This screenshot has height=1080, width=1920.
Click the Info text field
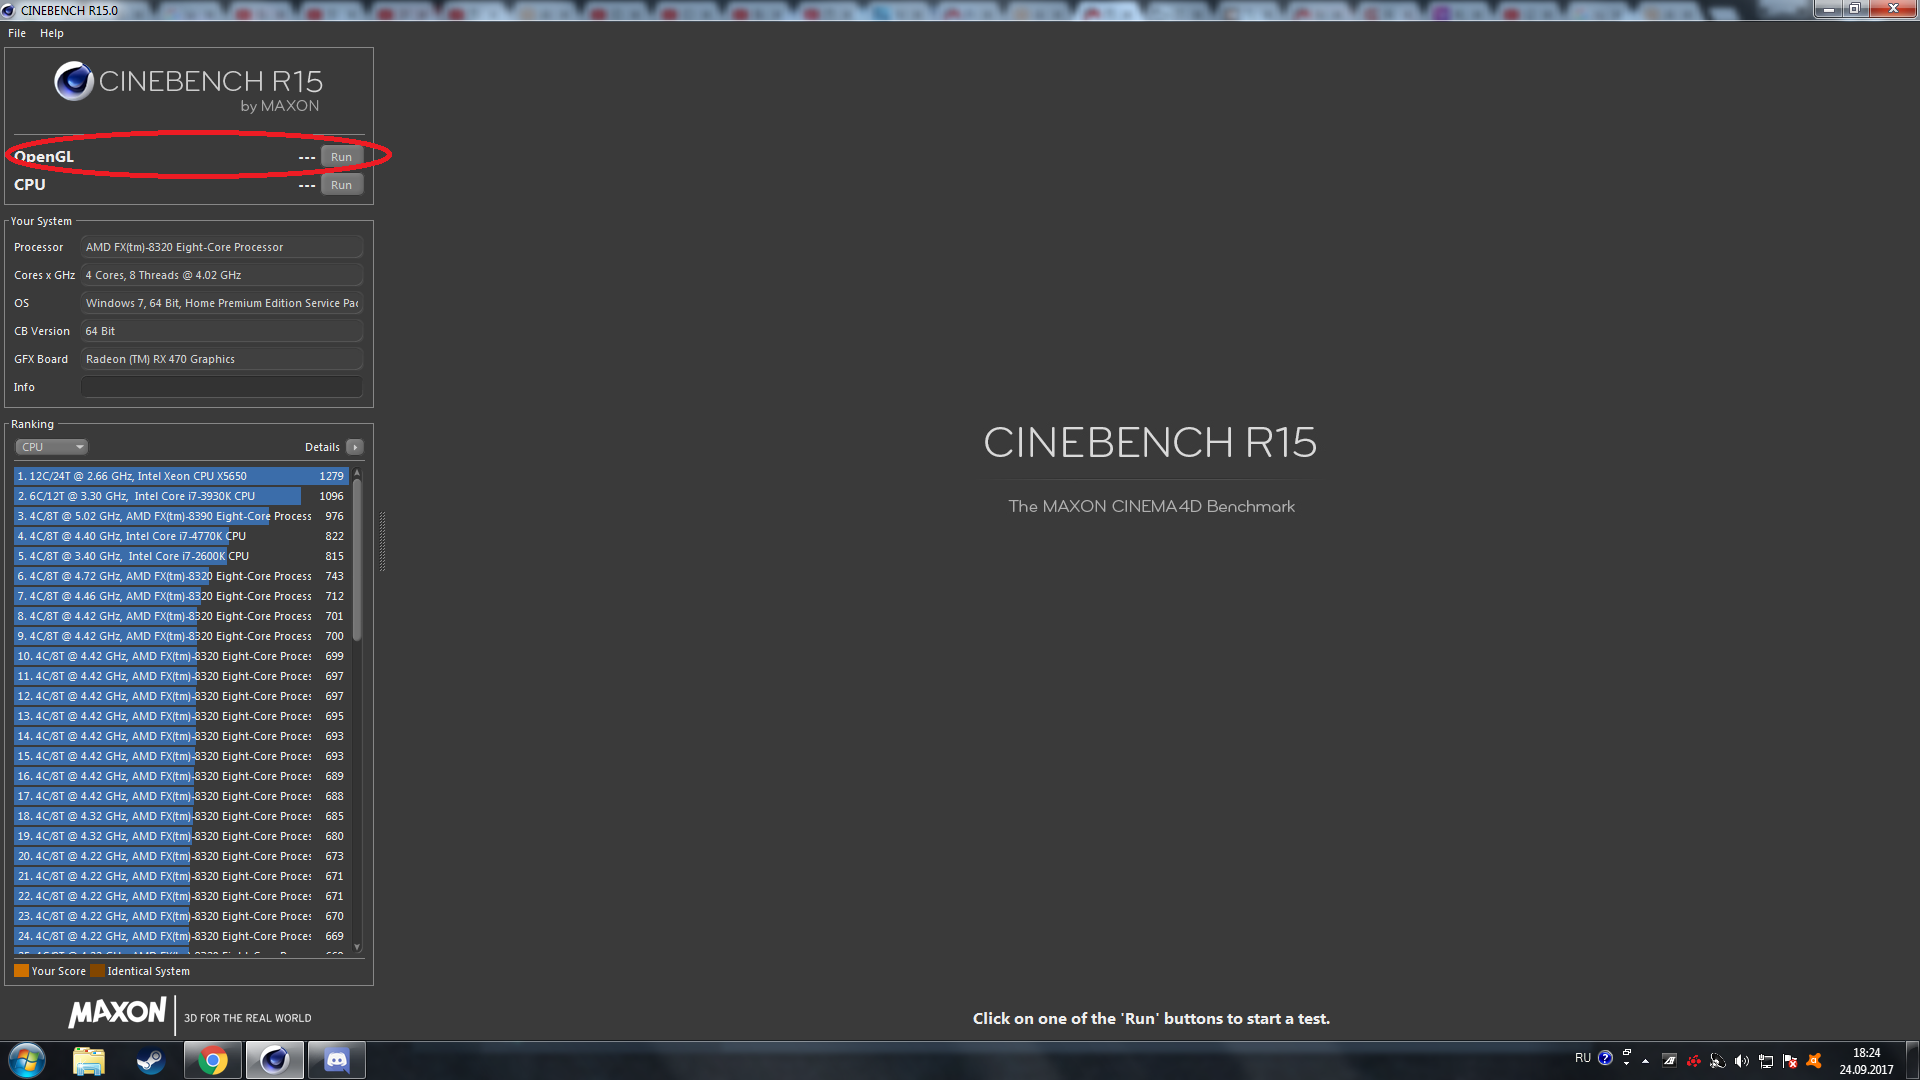tap(221, 387)
